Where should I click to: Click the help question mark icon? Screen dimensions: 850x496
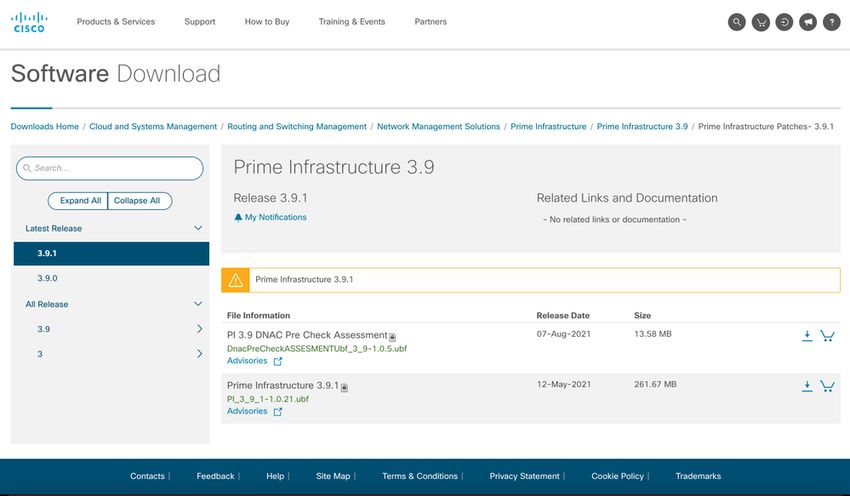[831, 22]
